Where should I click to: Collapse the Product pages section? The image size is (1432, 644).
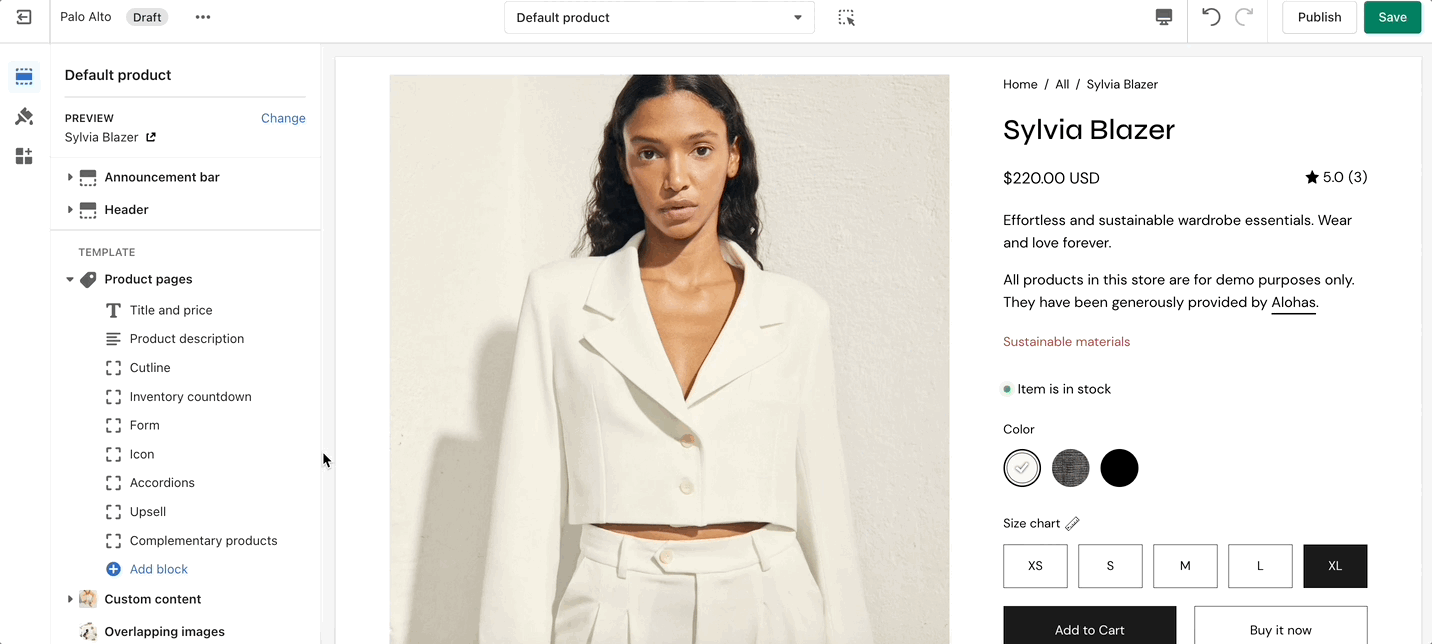[70, 280]
